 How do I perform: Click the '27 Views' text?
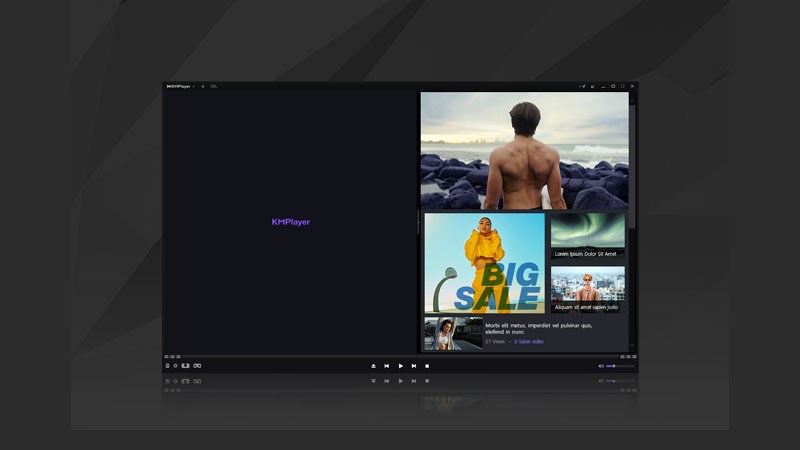click(495, 341)
